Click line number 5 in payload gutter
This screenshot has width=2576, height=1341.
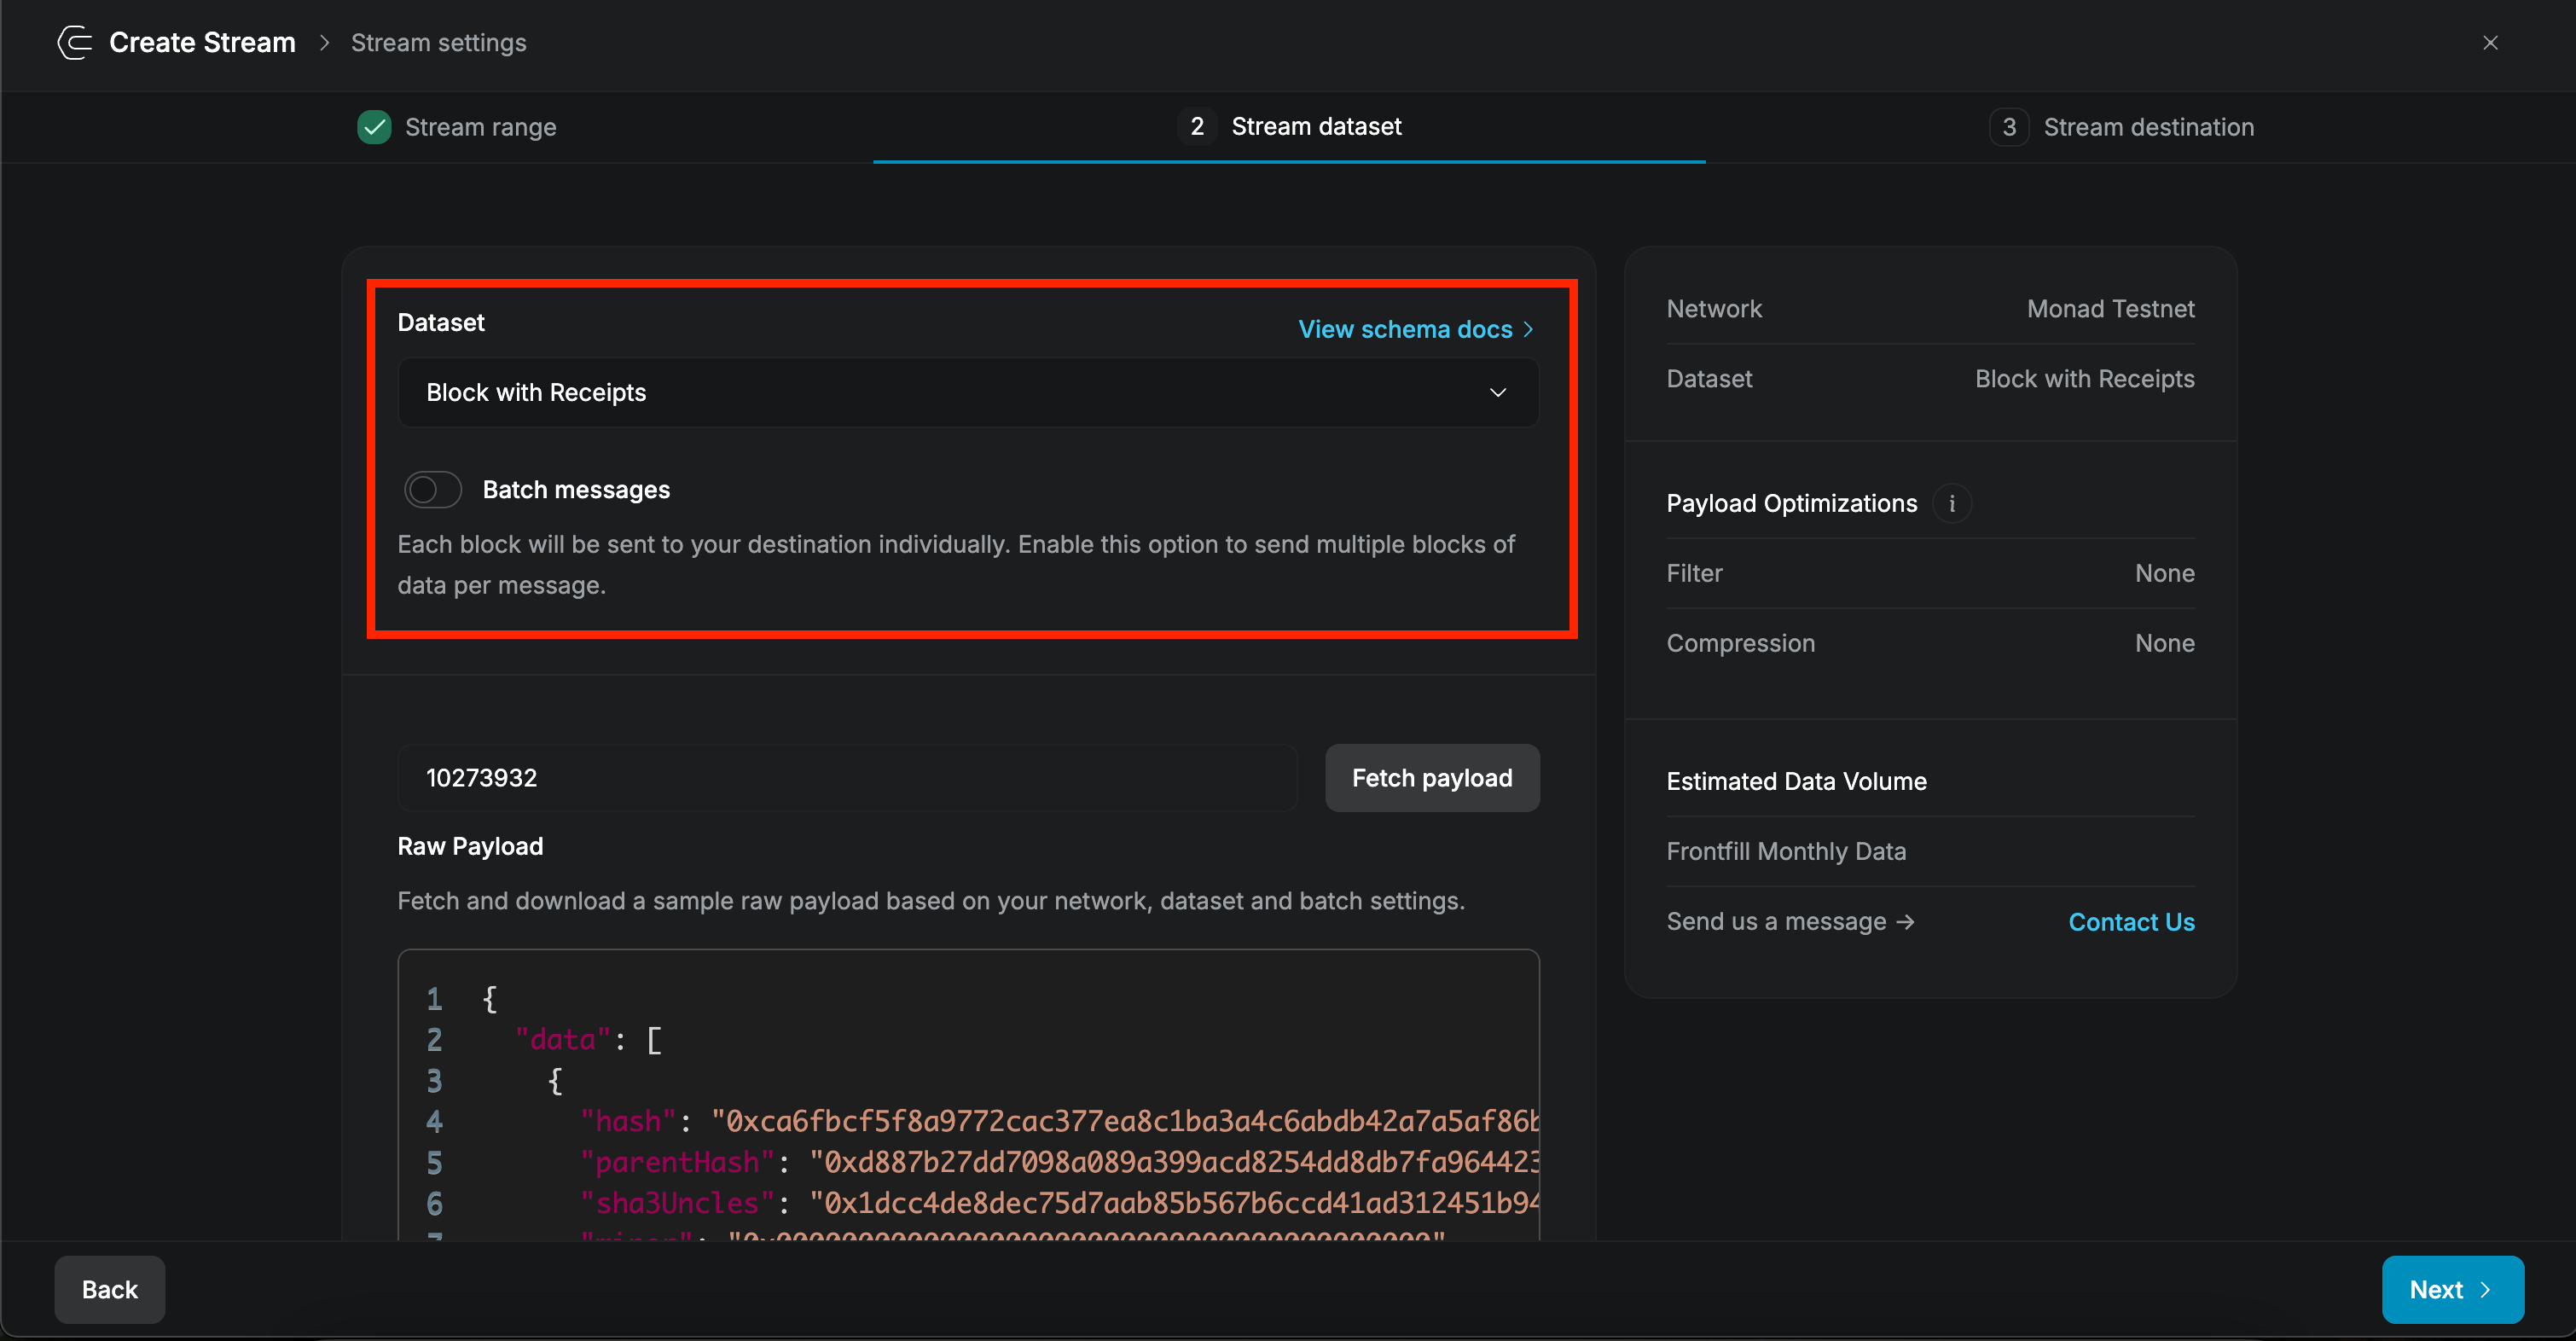pyautogui.click(x=434, y=1162)
